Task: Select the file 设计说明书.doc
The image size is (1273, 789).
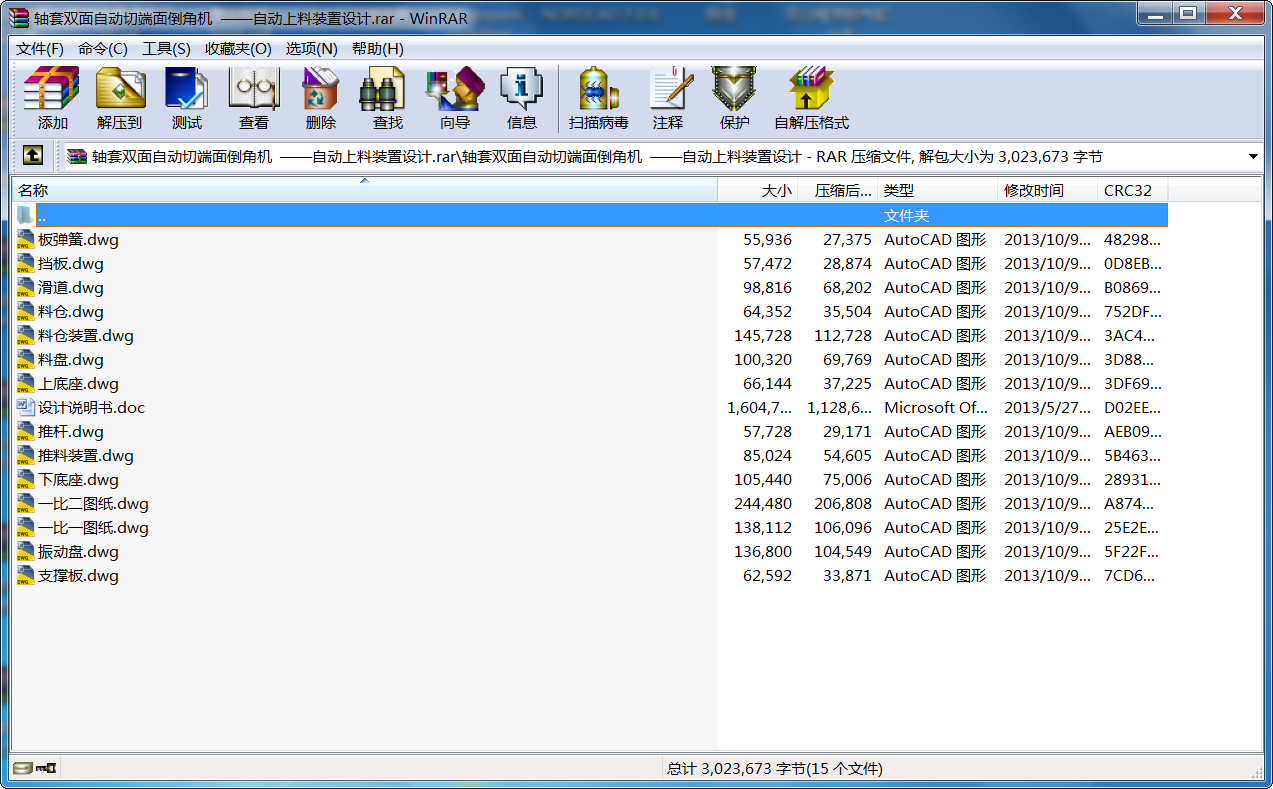Action: click(92, 407)
